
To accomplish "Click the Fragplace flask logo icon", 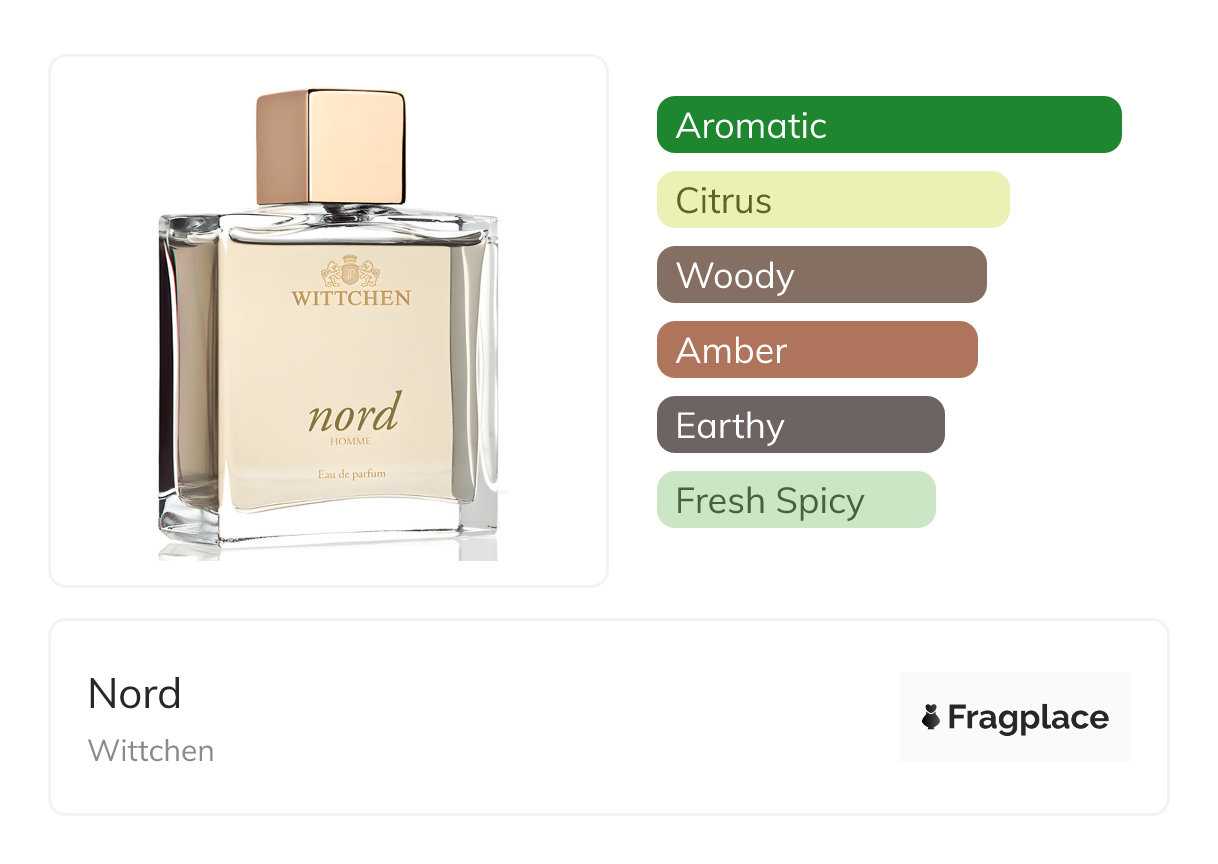I will [931, 717].
